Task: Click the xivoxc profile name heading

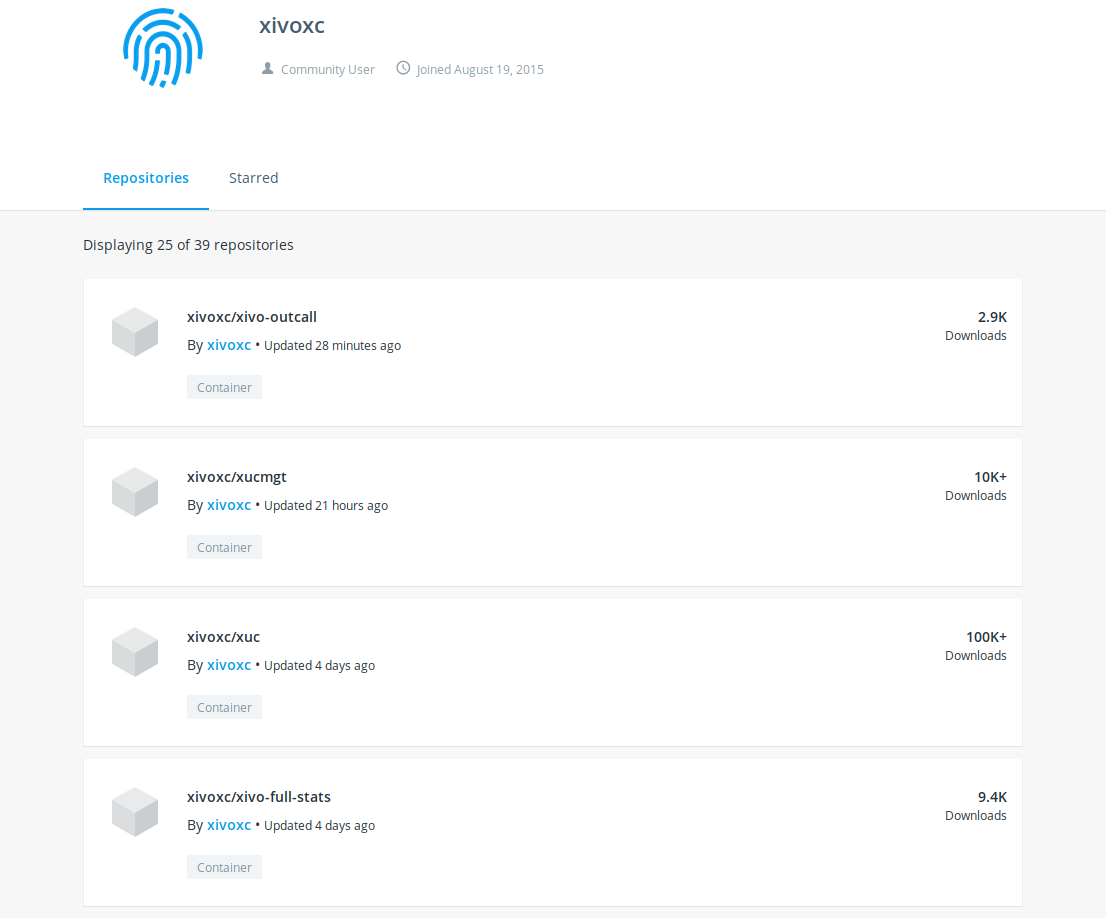Action: click(292, 27)
